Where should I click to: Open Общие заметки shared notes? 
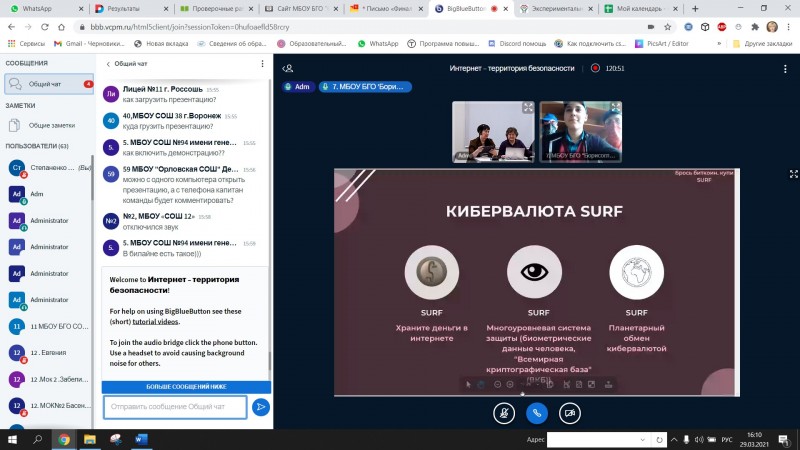click(51, 125)
